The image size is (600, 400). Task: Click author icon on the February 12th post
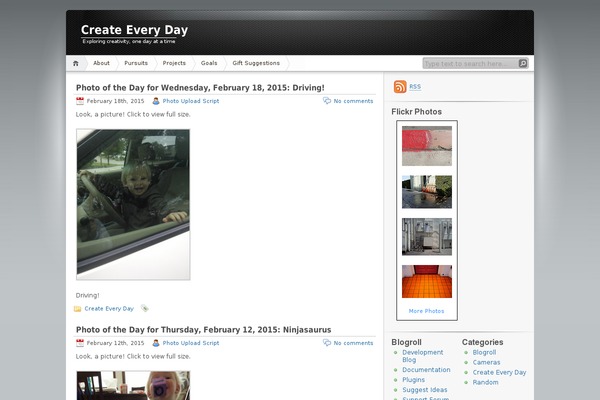point(156,343)
